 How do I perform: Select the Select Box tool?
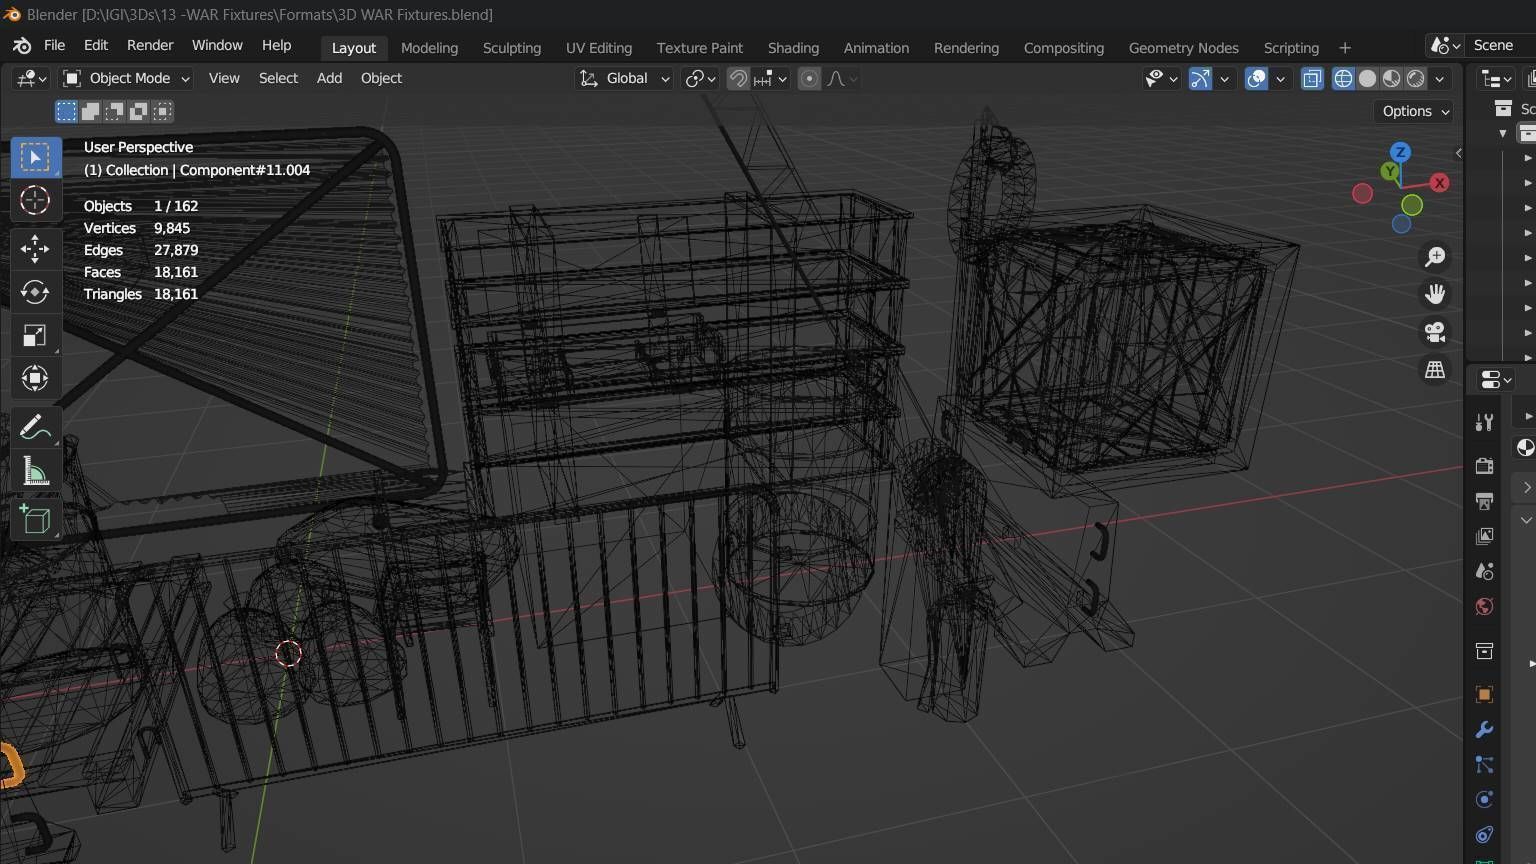click(35, 158)
